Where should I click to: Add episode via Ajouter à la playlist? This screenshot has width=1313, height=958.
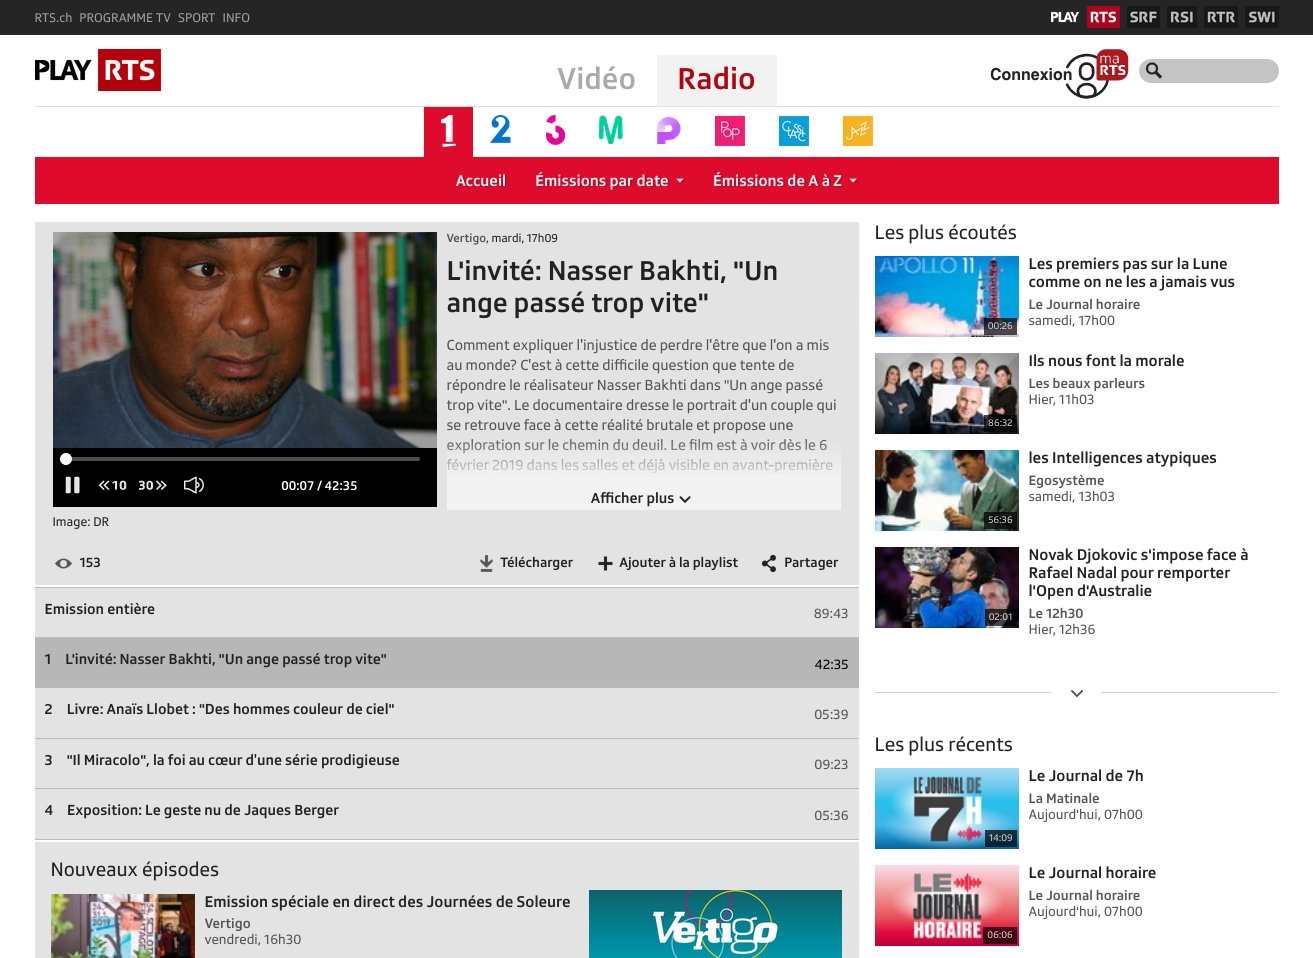(668, 563)
